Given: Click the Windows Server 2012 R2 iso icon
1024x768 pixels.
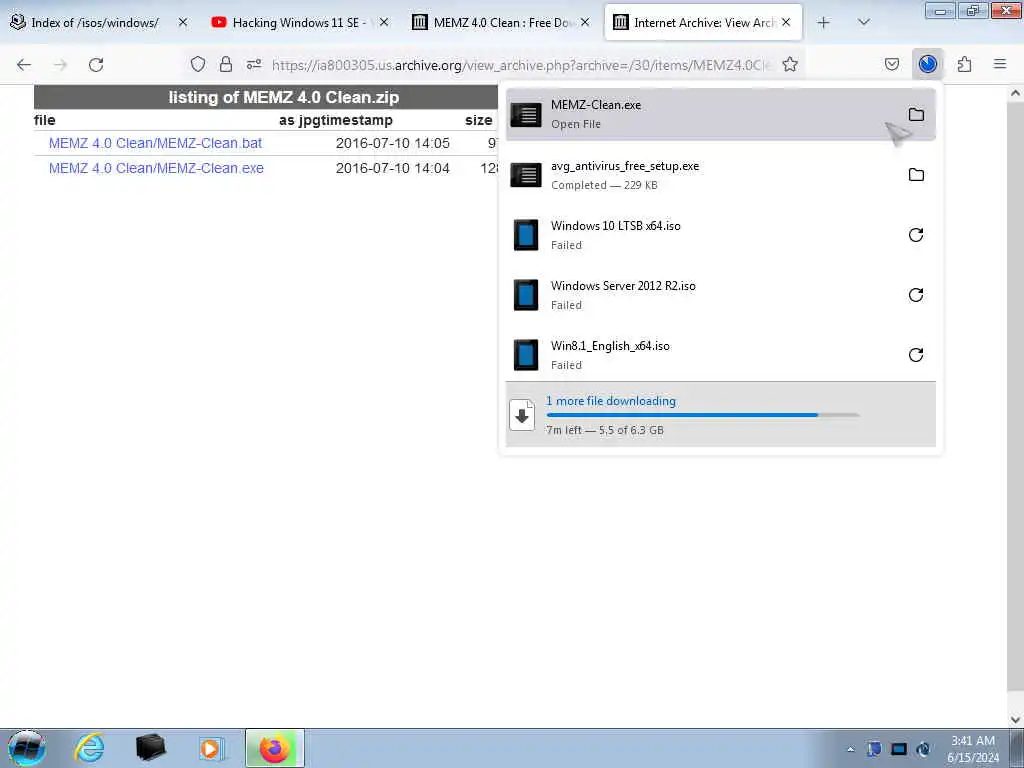Looking at the screenshot, I should tap(526, 295).
